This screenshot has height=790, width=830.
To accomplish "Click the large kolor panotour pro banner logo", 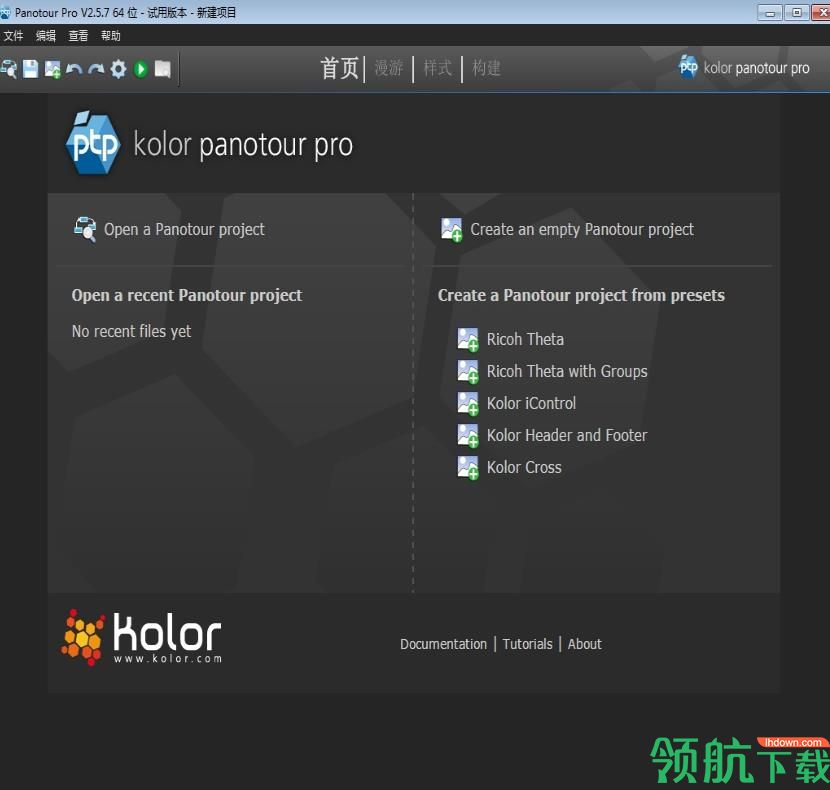I will point(209,143).
